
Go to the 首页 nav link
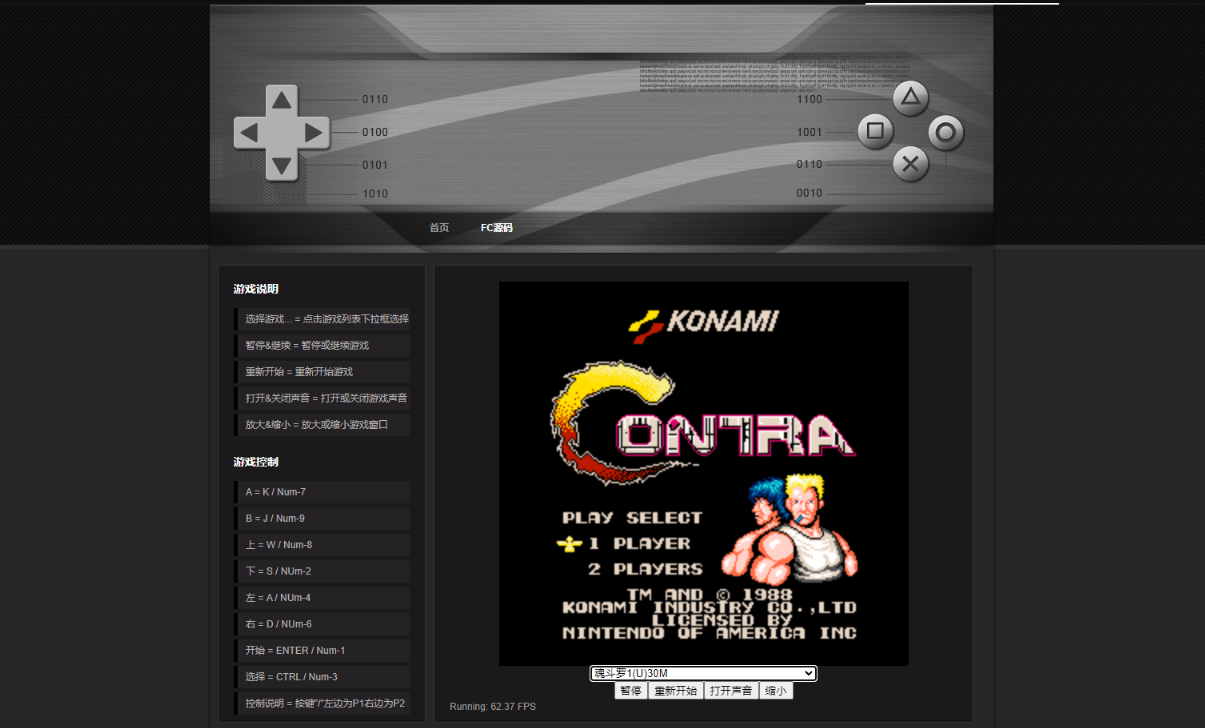tap(439, 228)
